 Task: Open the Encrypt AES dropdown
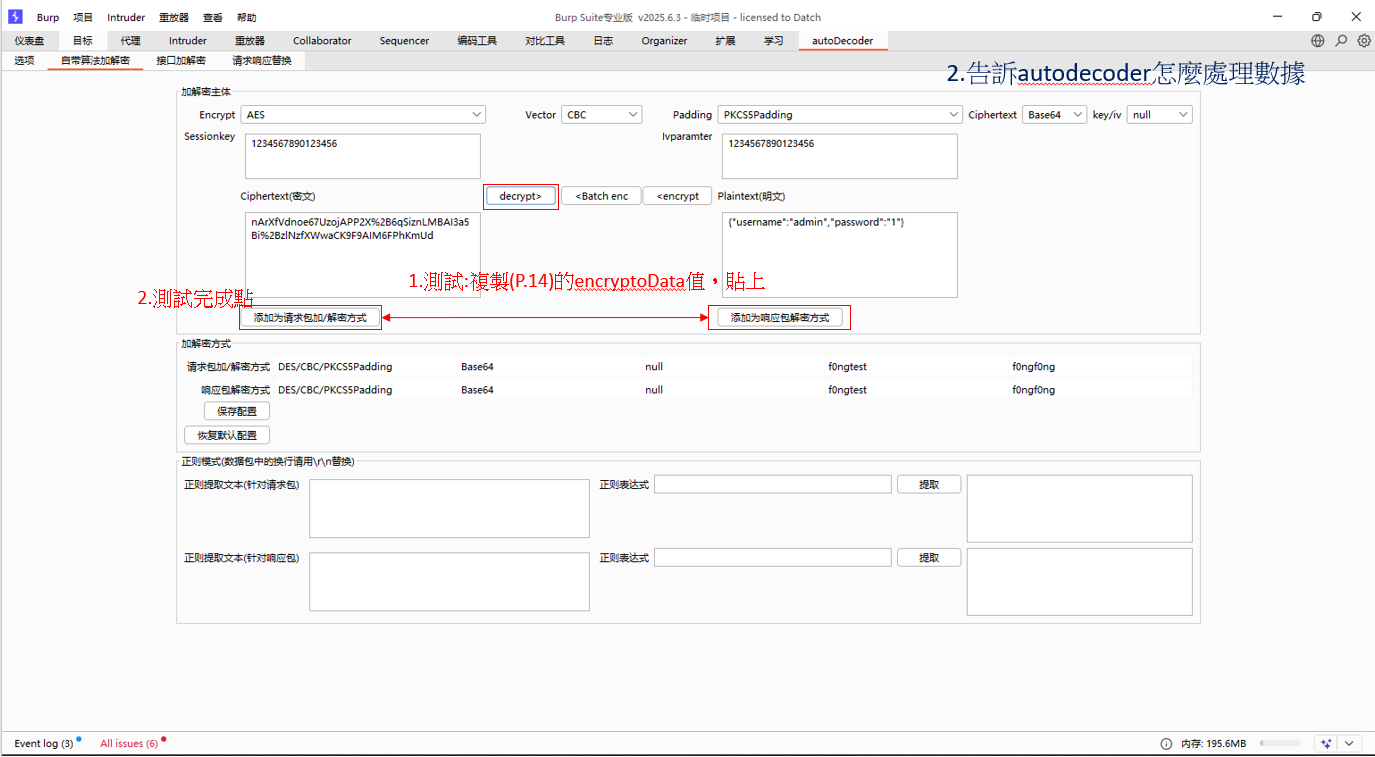pos(363,115)
